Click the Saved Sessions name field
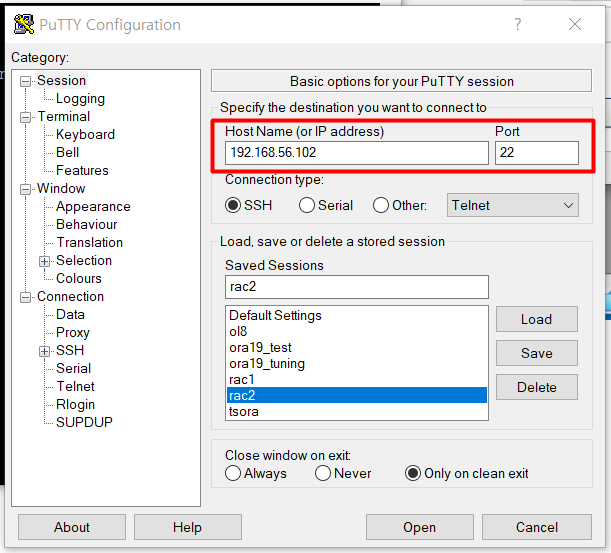The width and height of the screenshot is (611, 553). click(x=357, y=287)
